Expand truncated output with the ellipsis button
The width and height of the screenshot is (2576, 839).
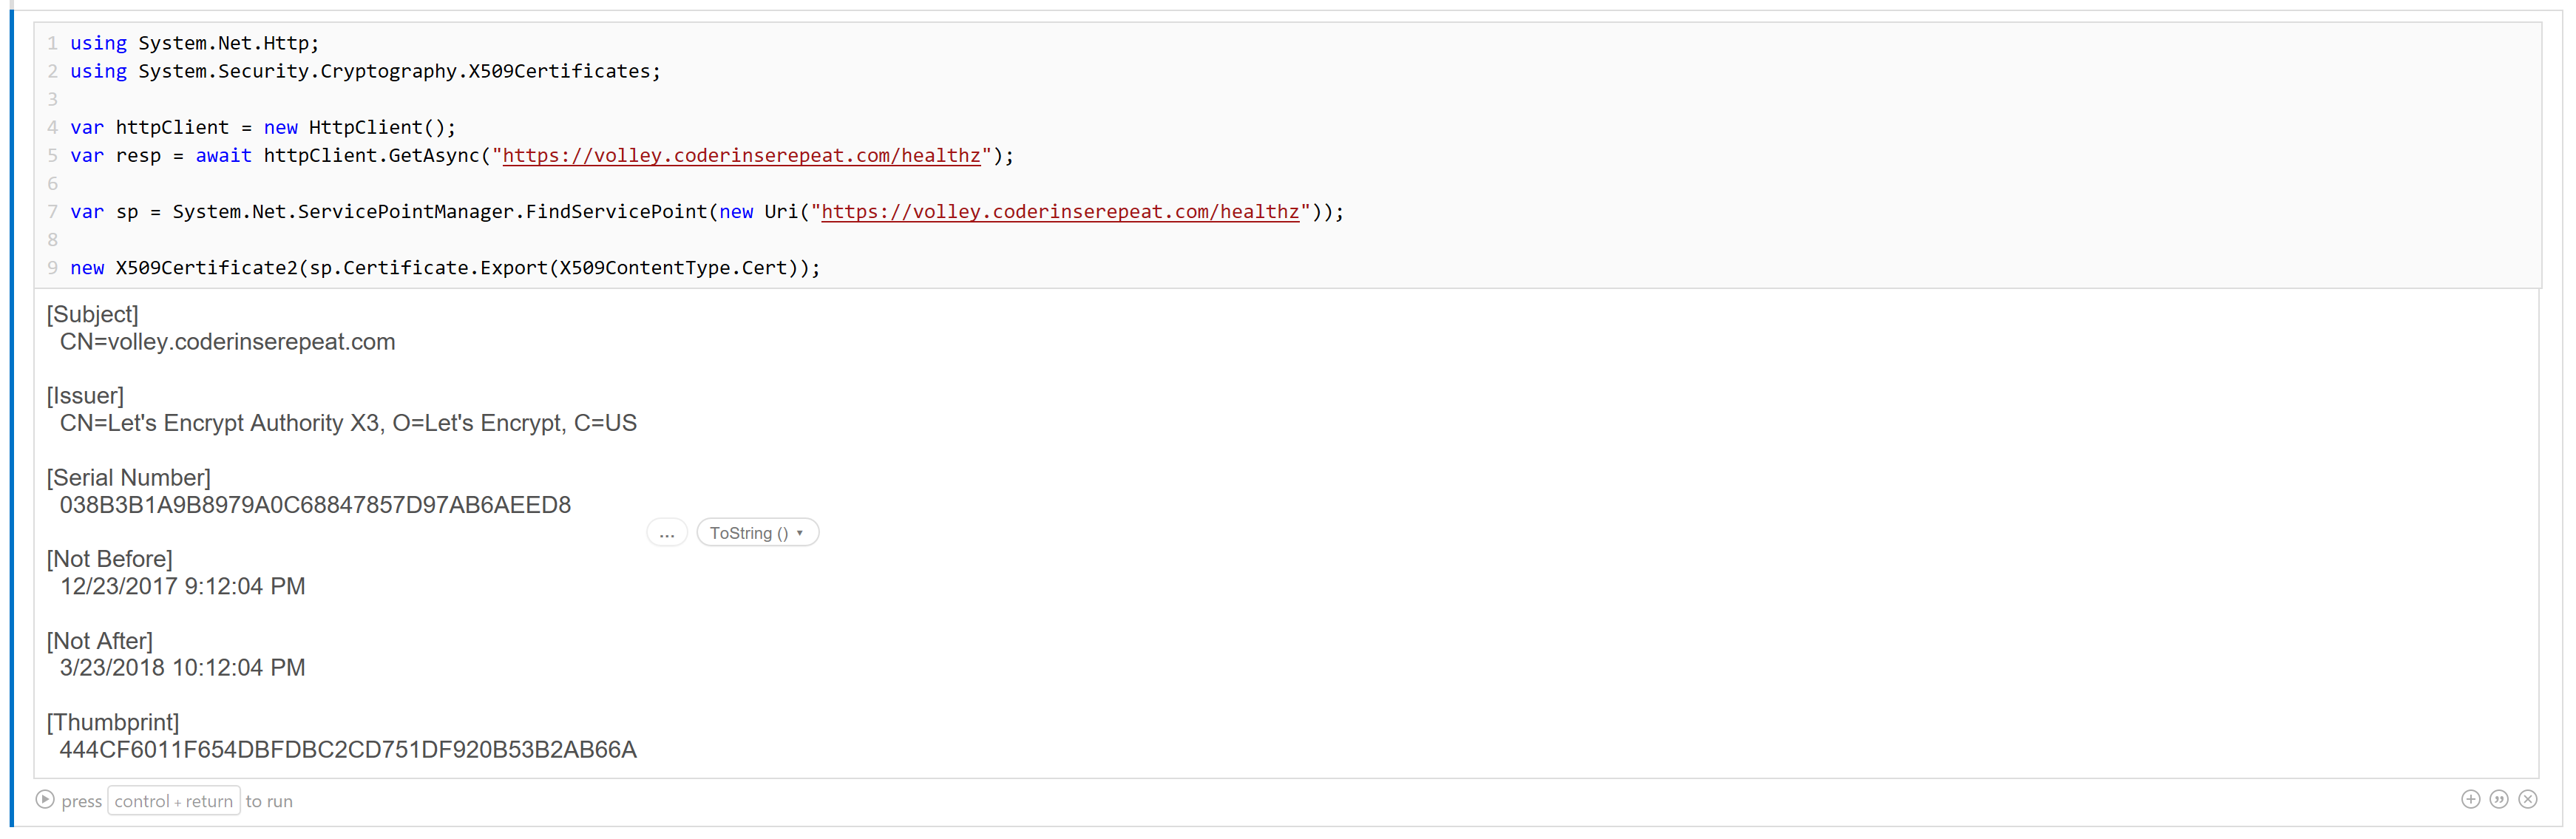(x=667, y=533)
